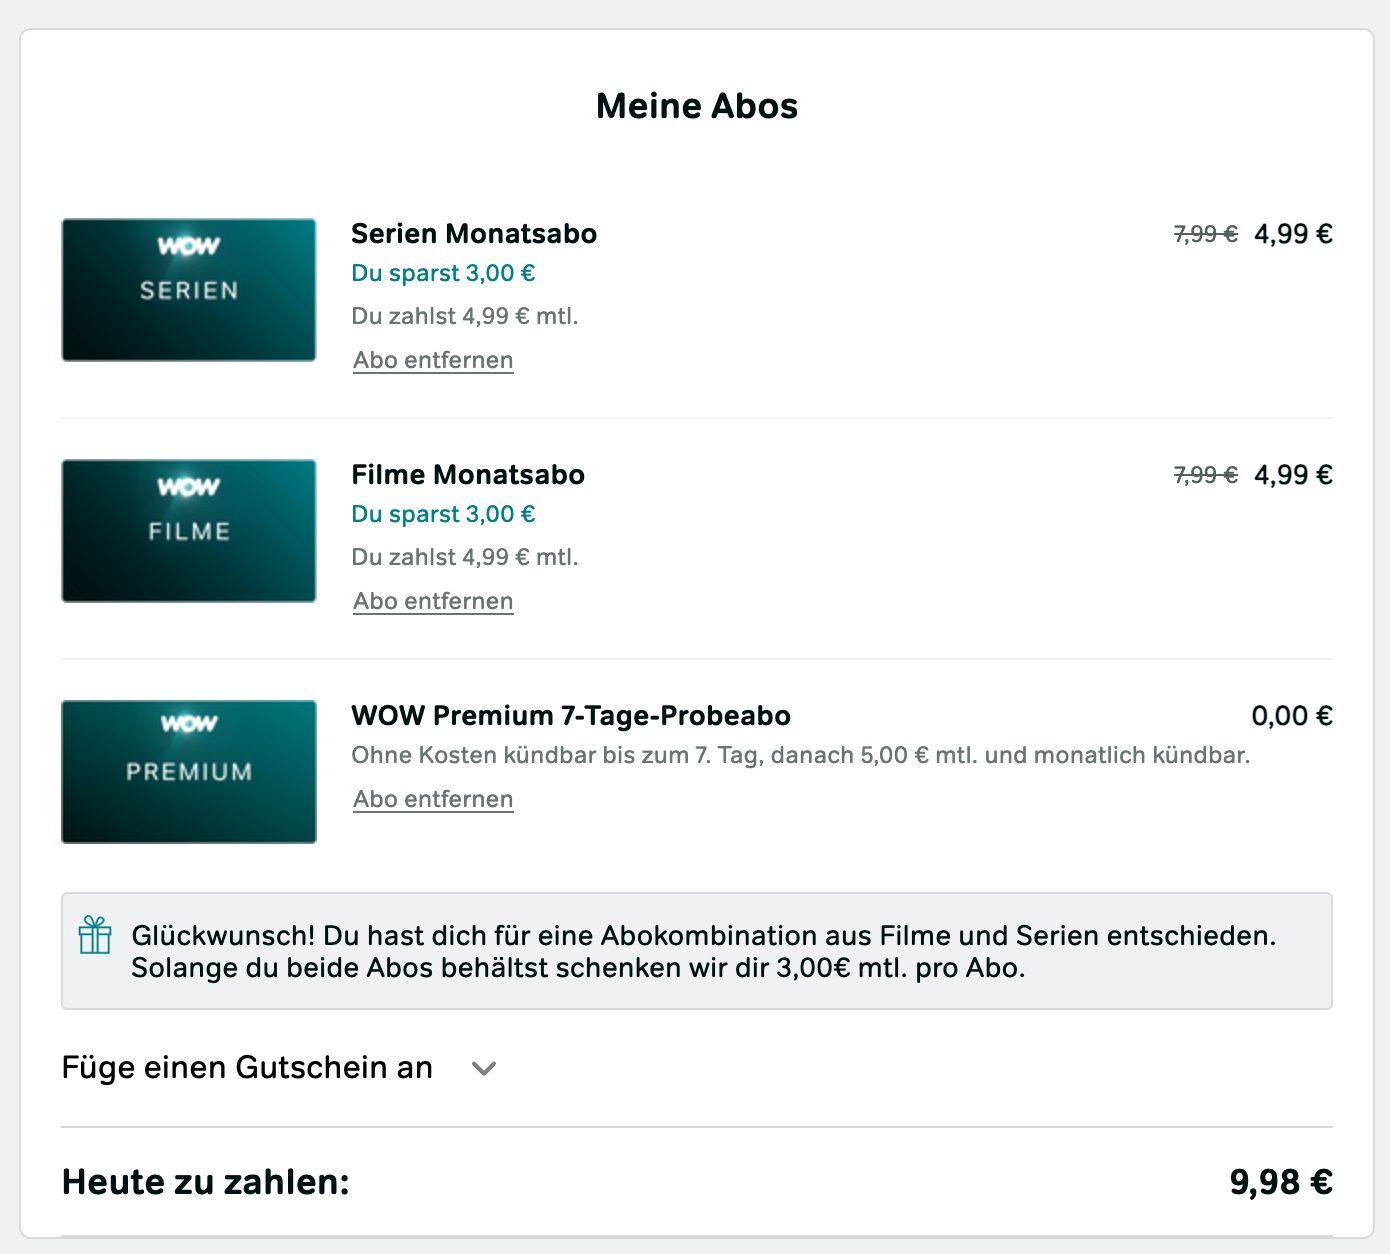The width and height of the screenshot is (1390, 1254).
Task: Click 'Du sparst 3,00 €' under Filme
Action: pos(443,514)
